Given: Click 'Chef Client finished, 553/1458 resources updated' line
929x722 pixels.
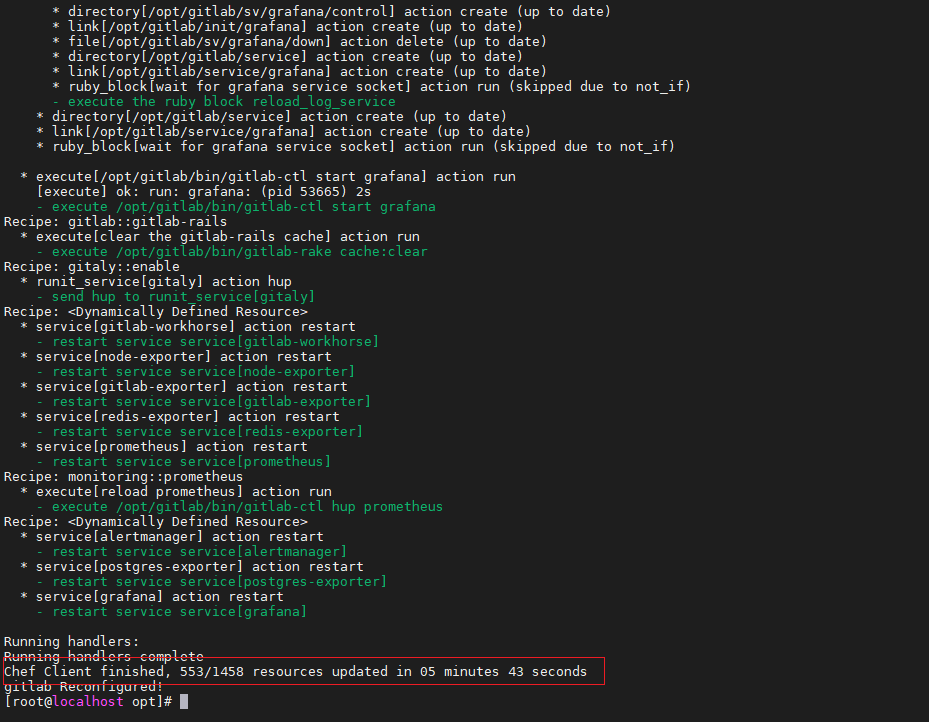Looking at the screenshot, I should (x=295, y=672).
